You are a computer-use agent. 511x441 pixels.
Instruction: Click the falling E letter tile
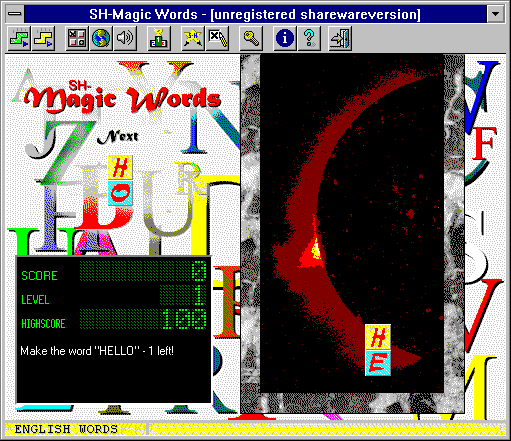coord(378,363)
